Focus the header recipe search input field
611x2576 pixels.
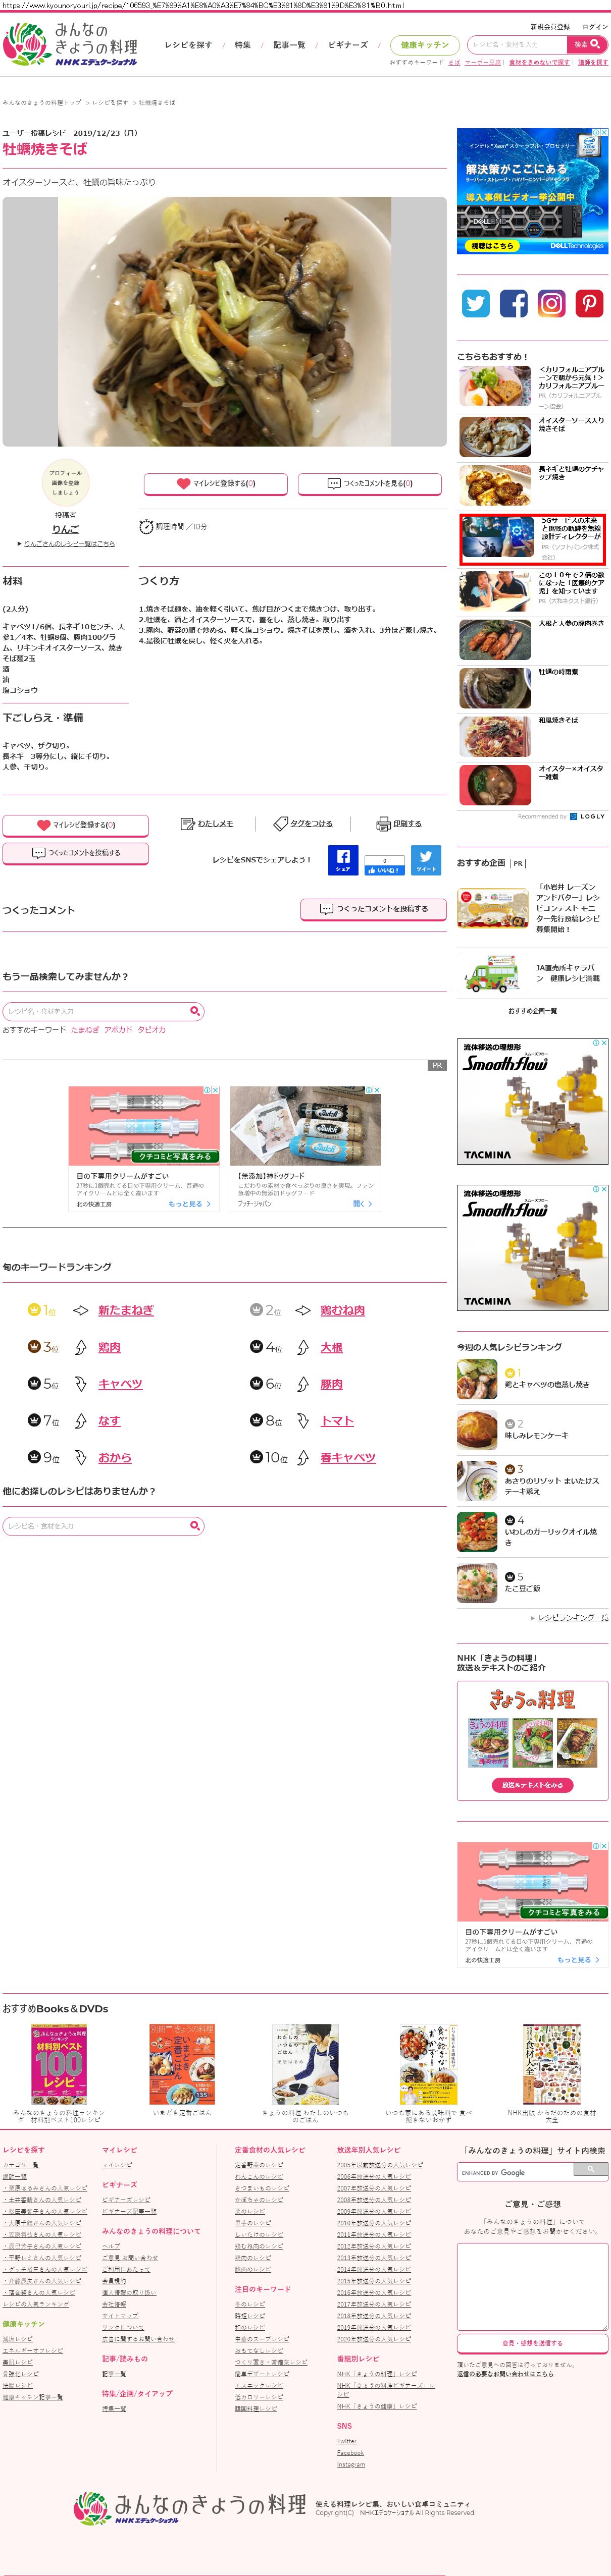coord(516,44)
